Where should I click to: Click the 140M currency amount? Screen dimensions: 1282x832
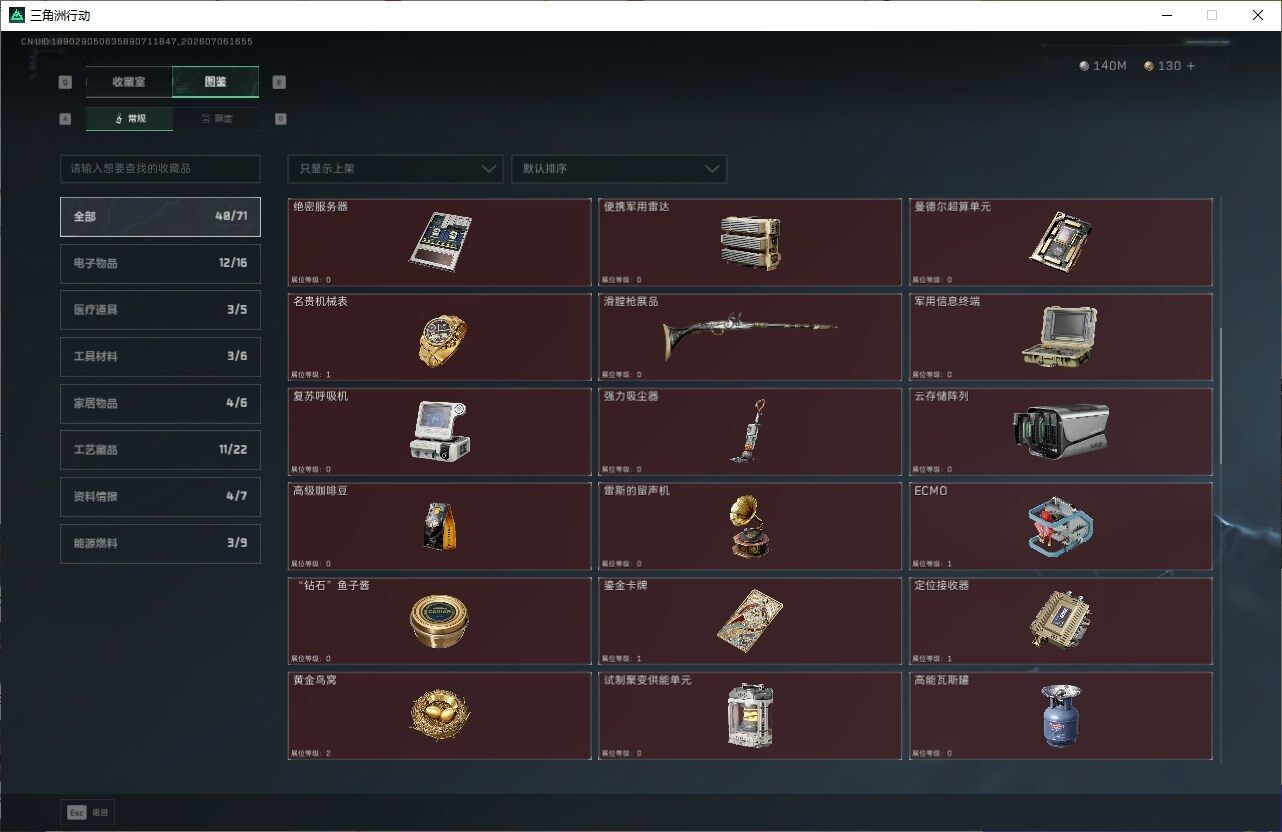(1110, 66)
